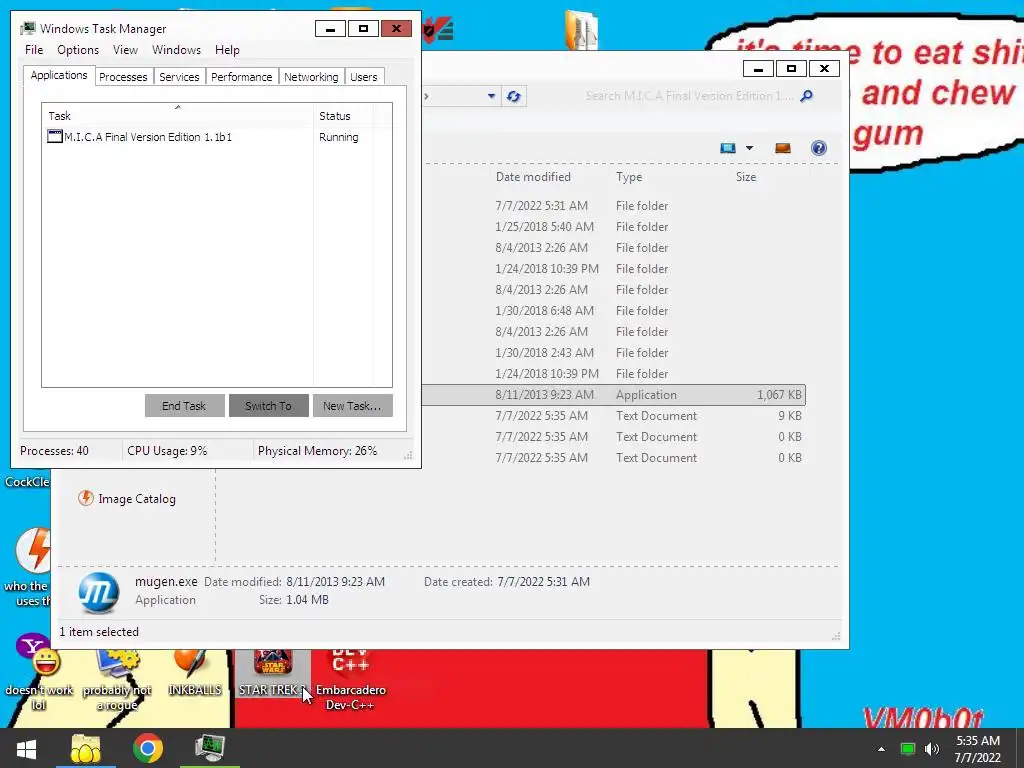Open the view options dropdown arrow
1024x768 pixels.
pos(749,148)
